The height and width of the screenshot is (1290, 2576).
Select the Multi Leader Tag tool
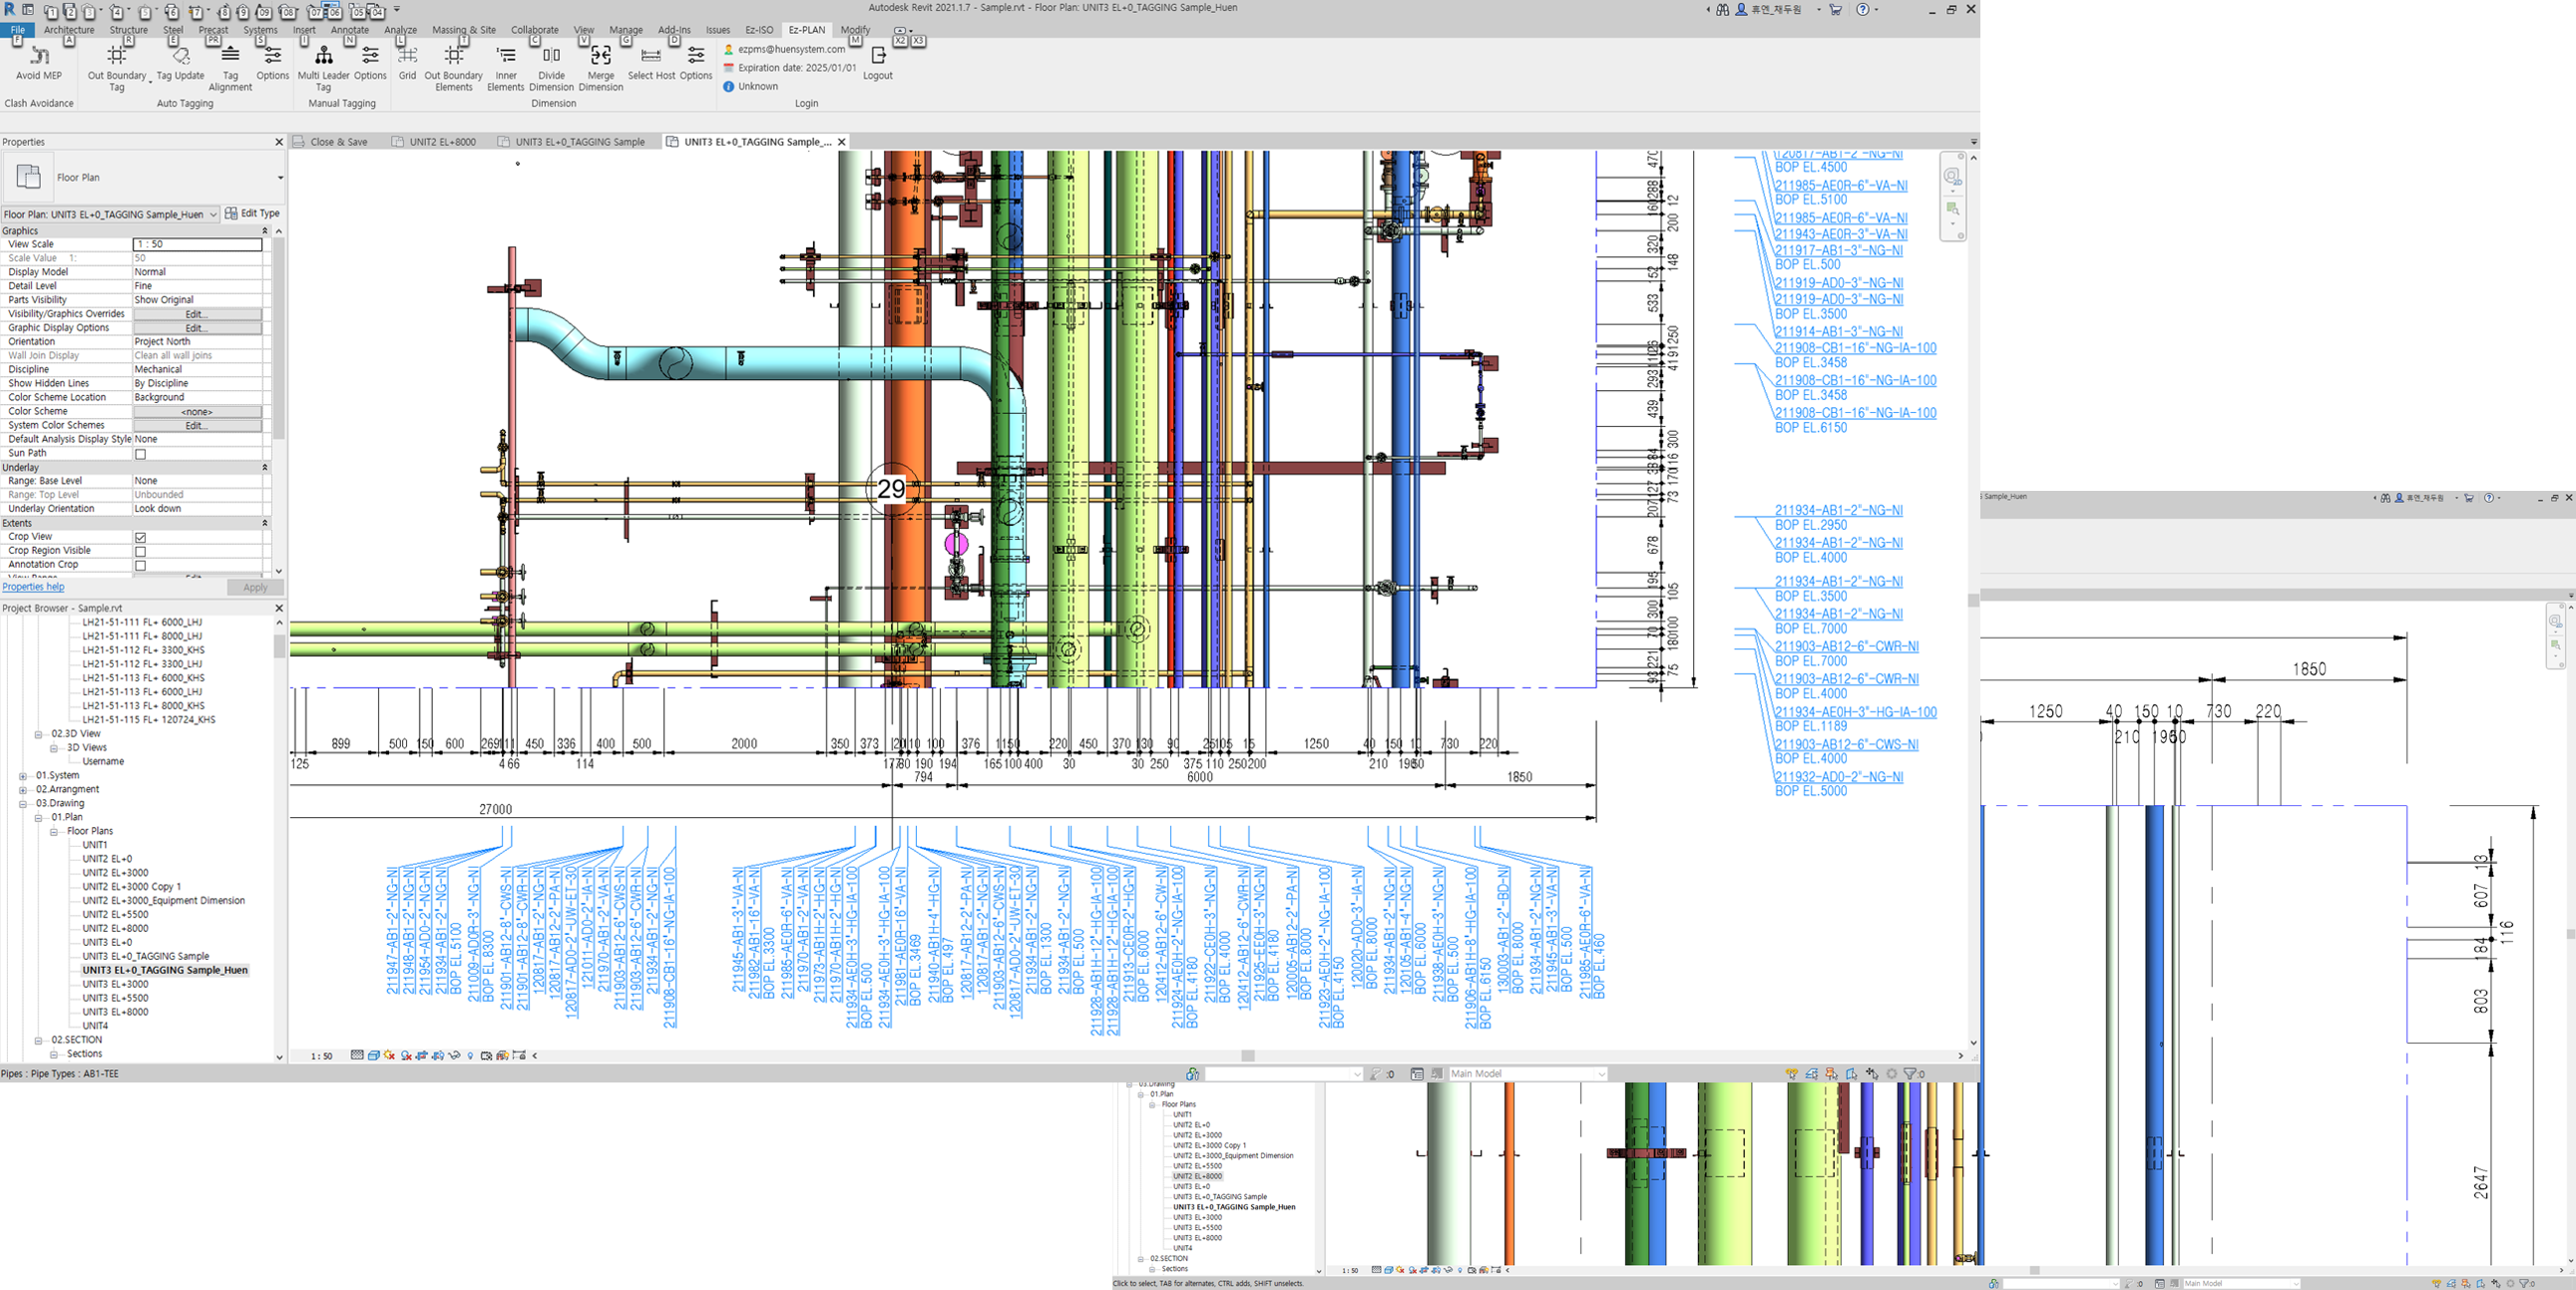323,68
